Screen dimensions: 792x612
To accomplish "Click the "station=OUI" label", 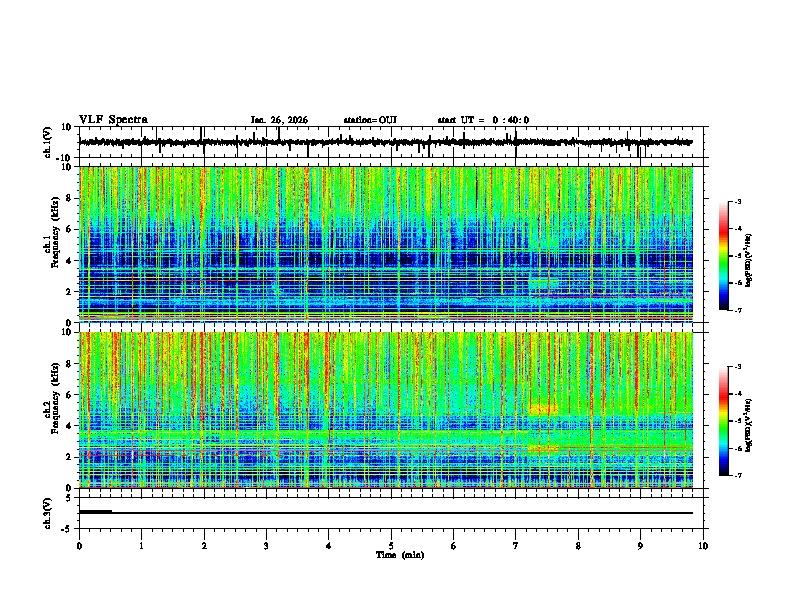I will point(370,120).
